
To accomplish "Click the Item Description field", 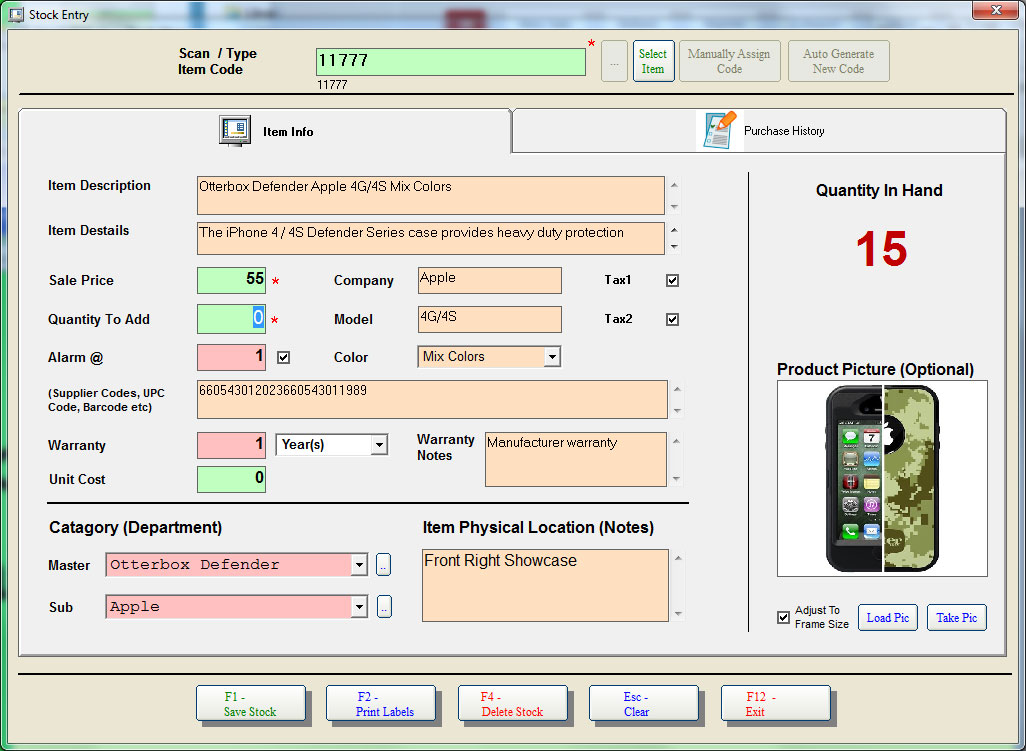I will pos(431,195).
